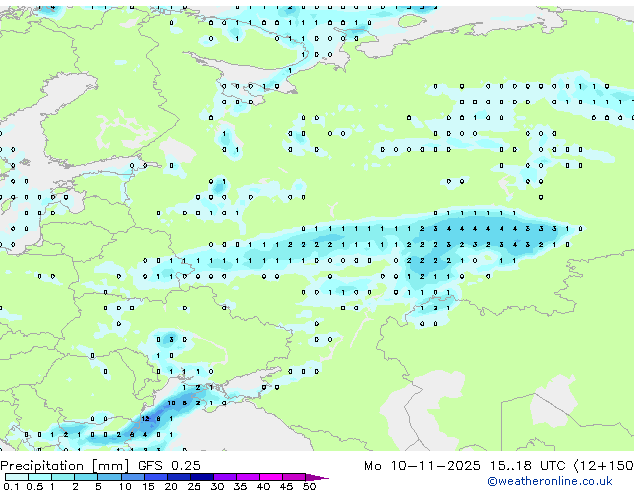Click the 35 mm legend color swatch
This screenshot has width=634, height=490.
point(248,477)
